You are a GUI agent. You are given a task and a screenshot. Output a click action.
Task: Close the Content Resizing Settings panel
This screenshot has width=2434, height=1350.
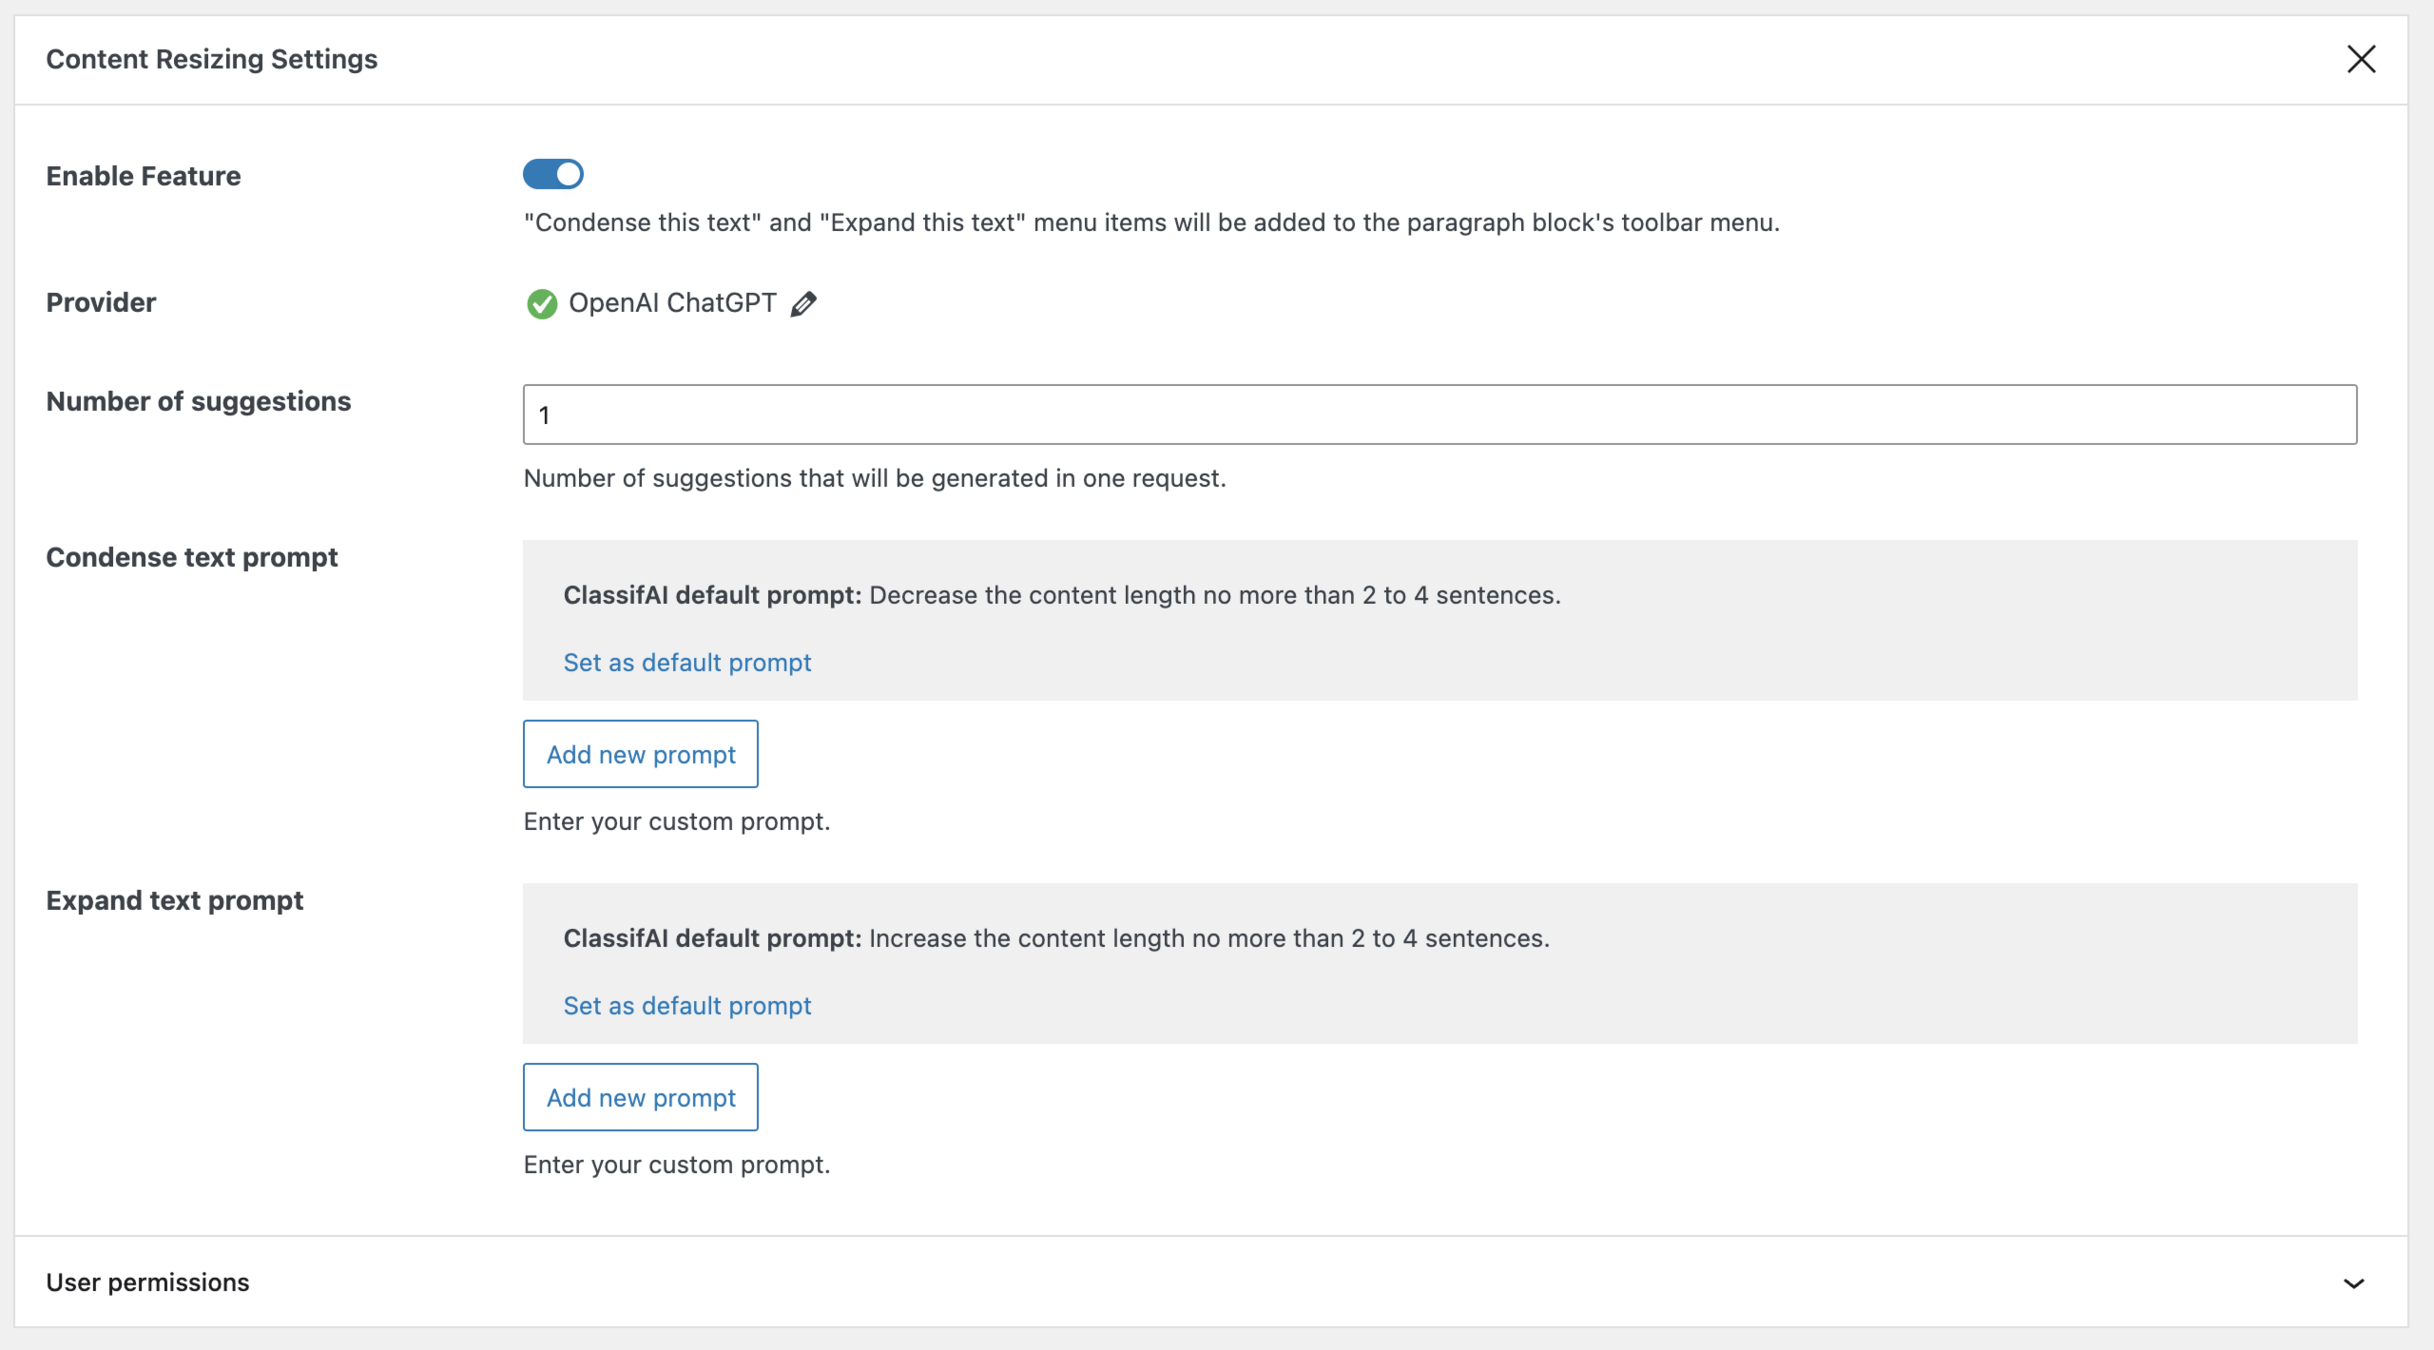[2361, 59]
